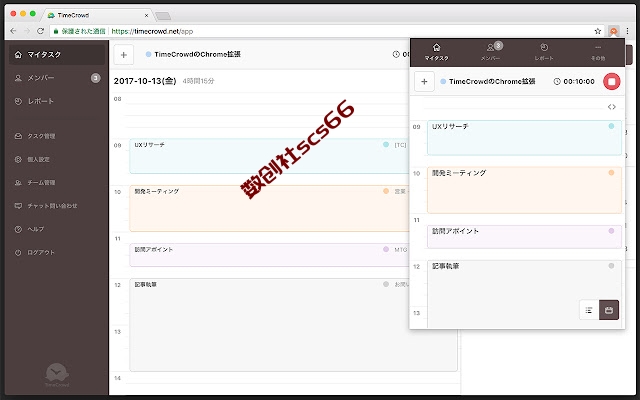Switch popup to calendar view
This screenshot has height=400, width=640.
(x=609, y=310)
